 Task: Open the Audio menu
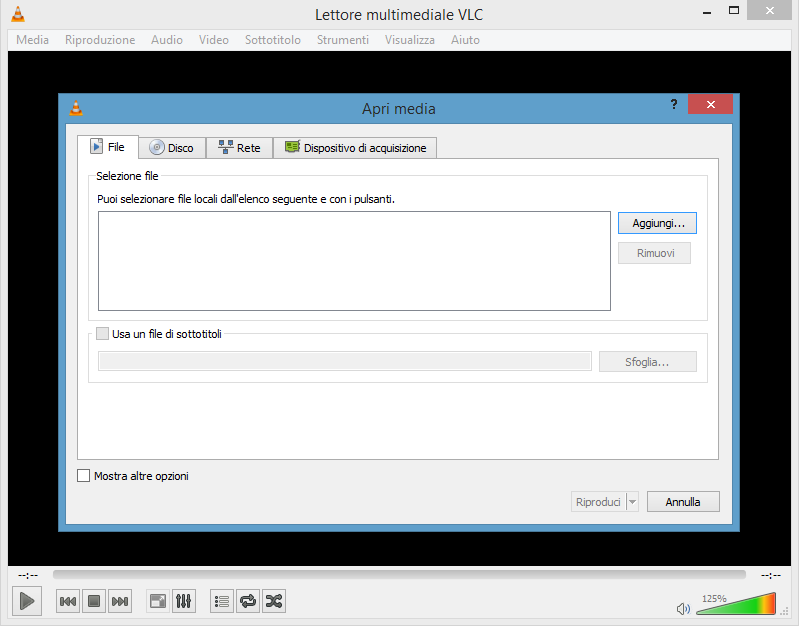coord(167,40)
